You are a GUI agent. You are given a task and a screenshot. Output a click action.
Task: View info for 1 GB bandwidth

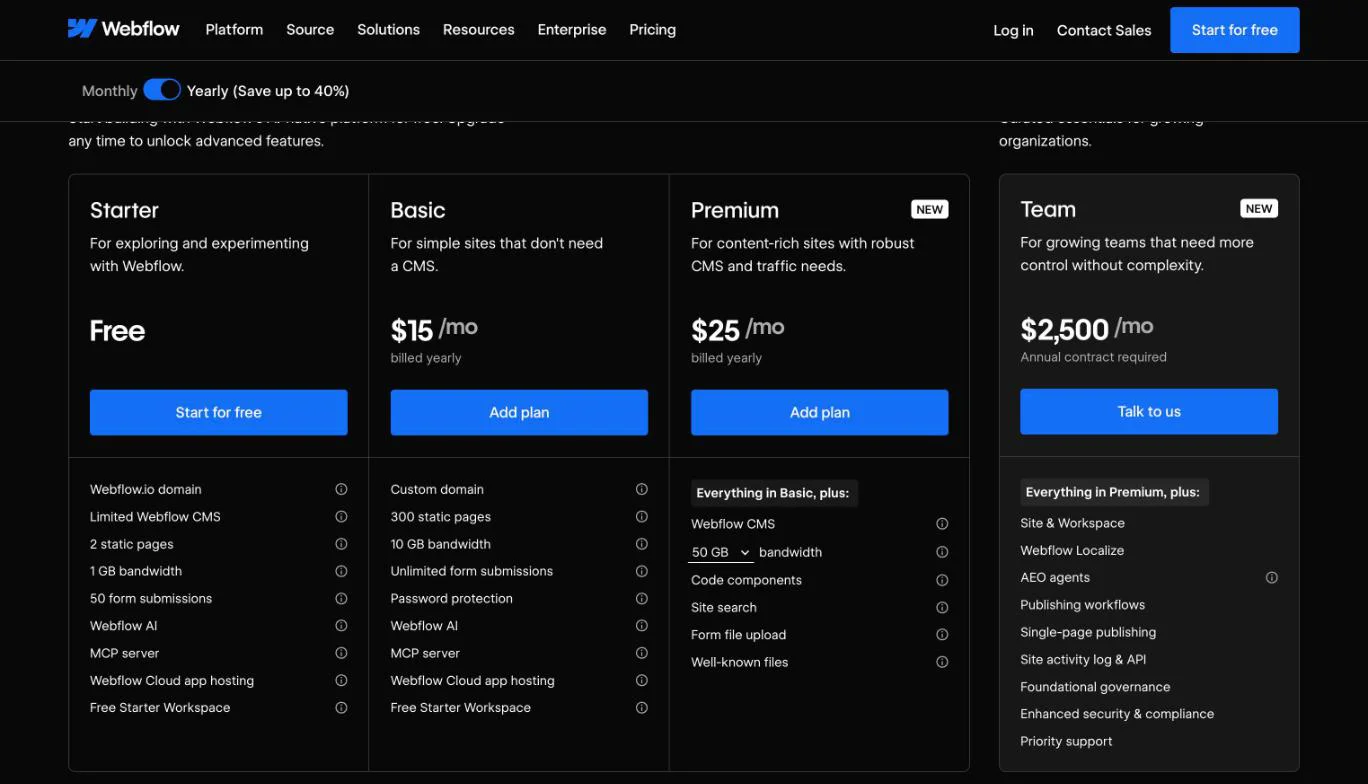point(341,571)
